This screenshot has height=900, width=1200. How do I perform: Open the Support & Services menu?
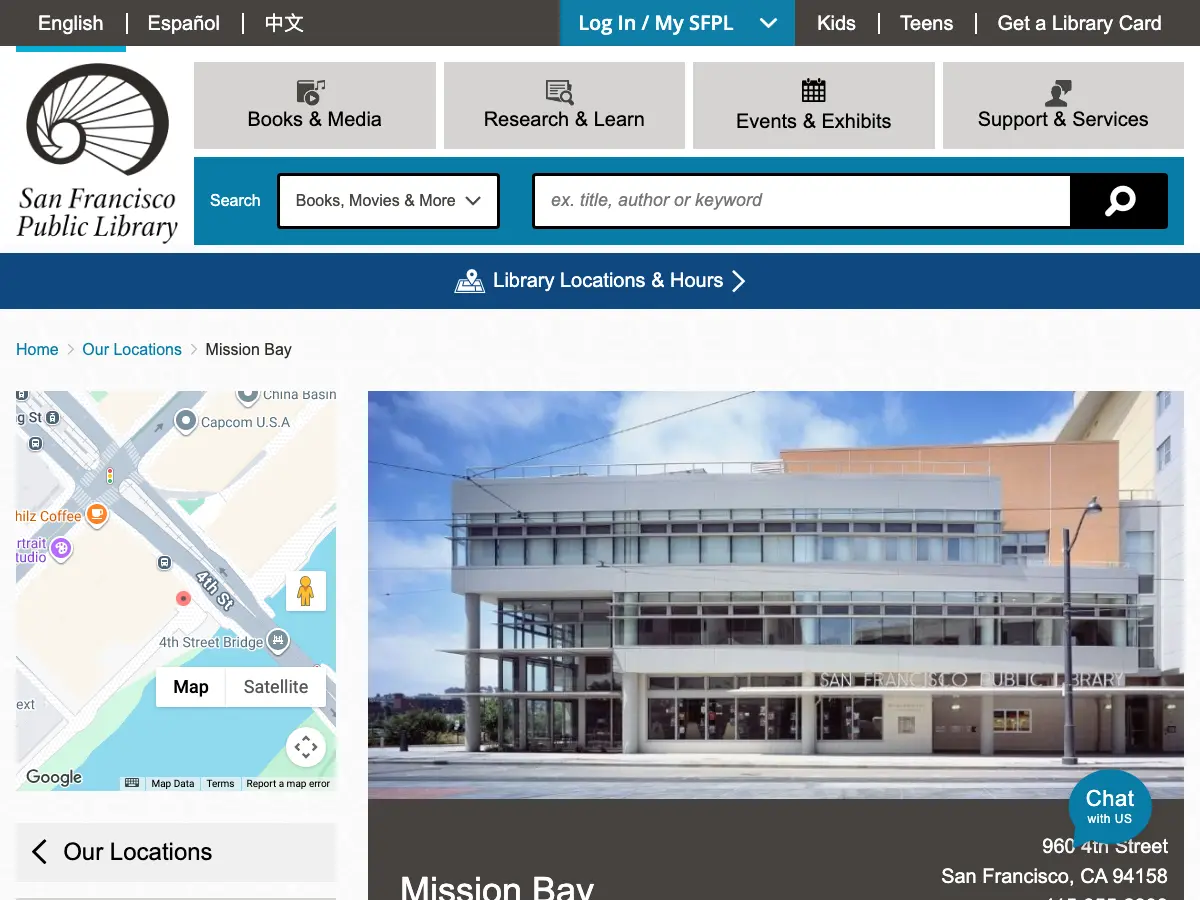click(1063, 105)
